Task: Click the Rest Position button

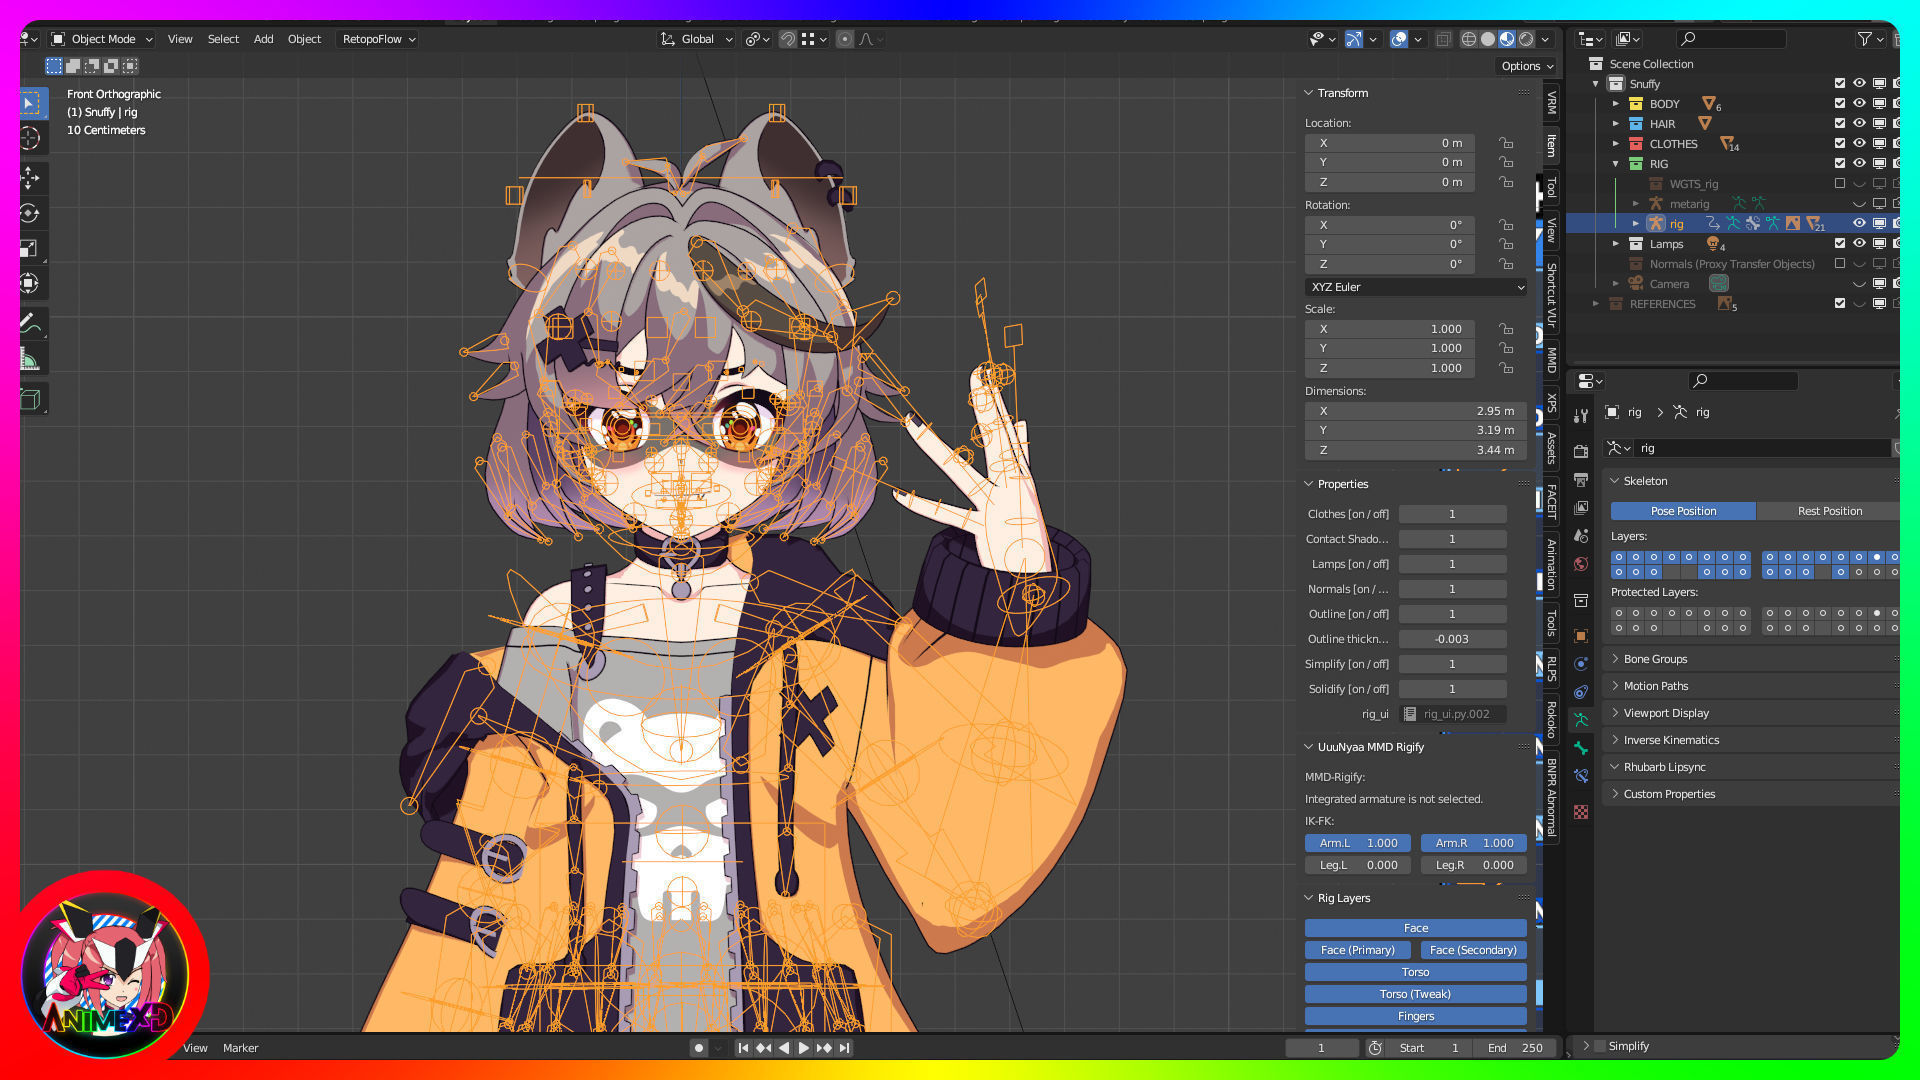Action: pyautogui.click(x=1829, y=511)
